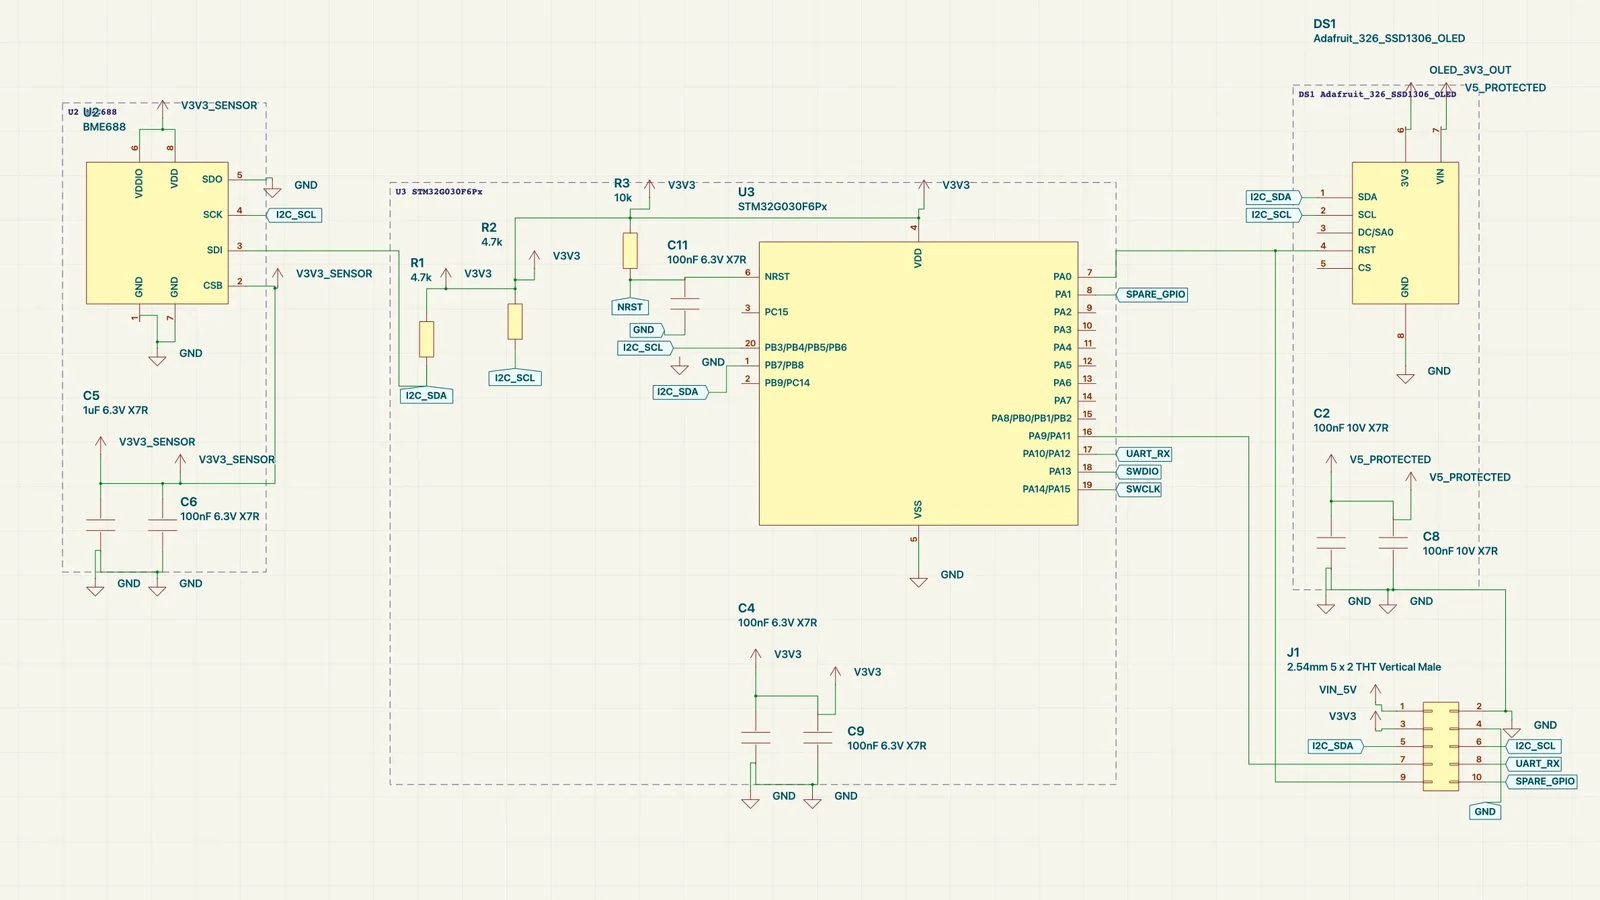Select the C4 capacitor symbol
The height and width of the screenshot is (900, 1600).
coord(756,738)
